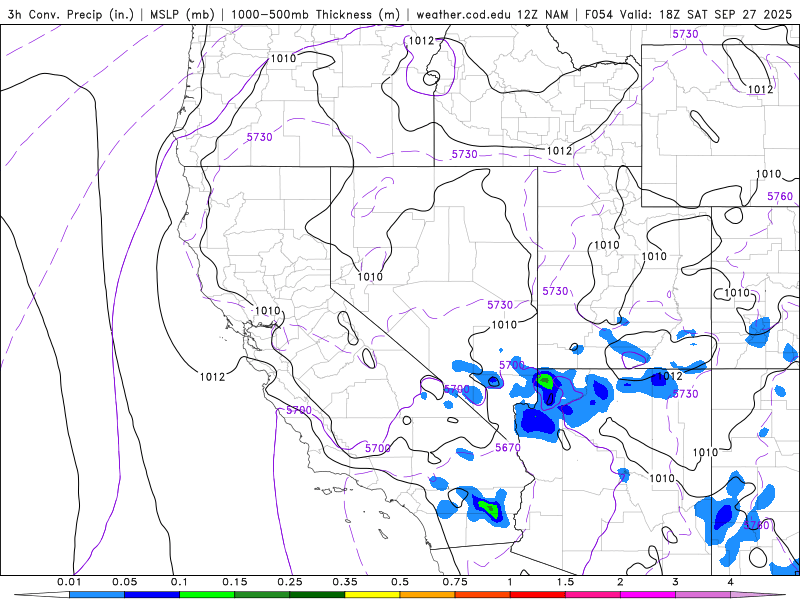Click the magenta 2–3 legend swatch
The width and height of the screenshot is (800, 600).
tap(647, 594)
